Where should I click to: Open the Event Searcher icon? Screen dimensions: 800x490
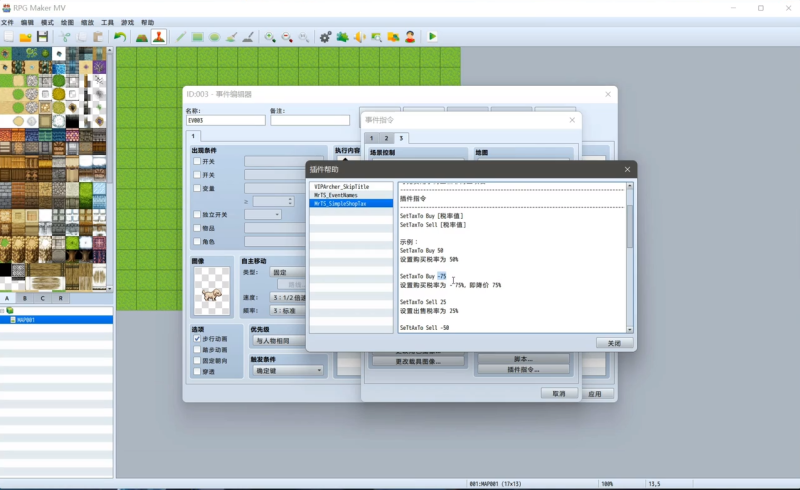pyautogui.click(x=376, y=37)
